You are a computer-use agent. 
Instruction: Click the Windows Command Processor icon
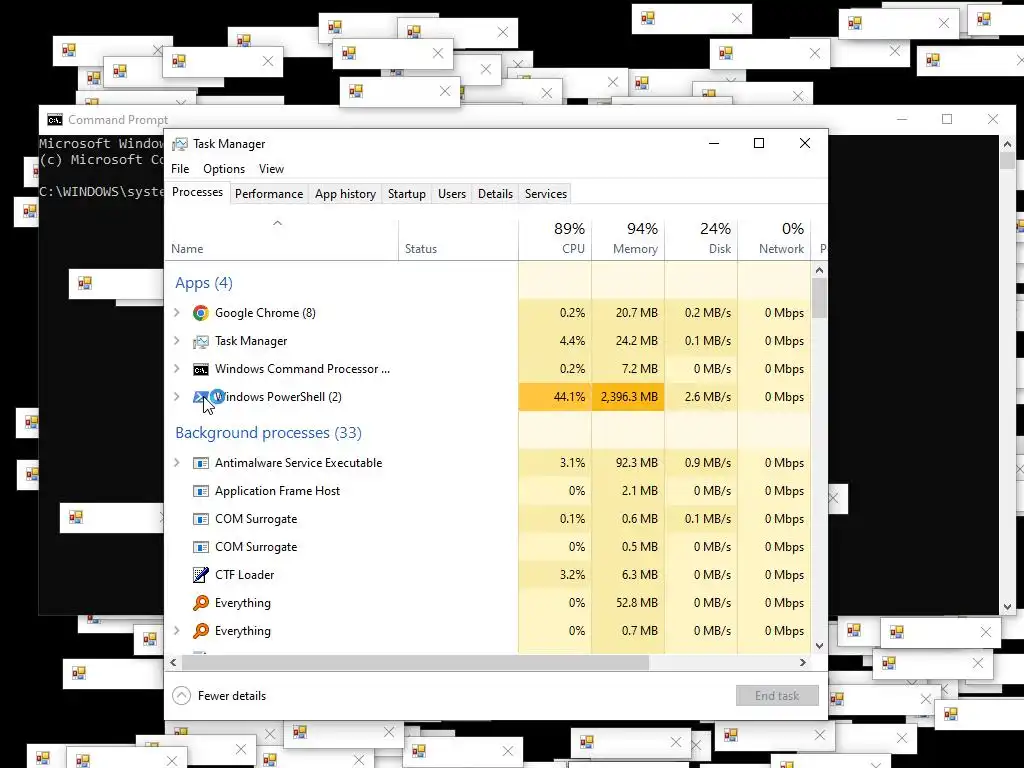200,370
